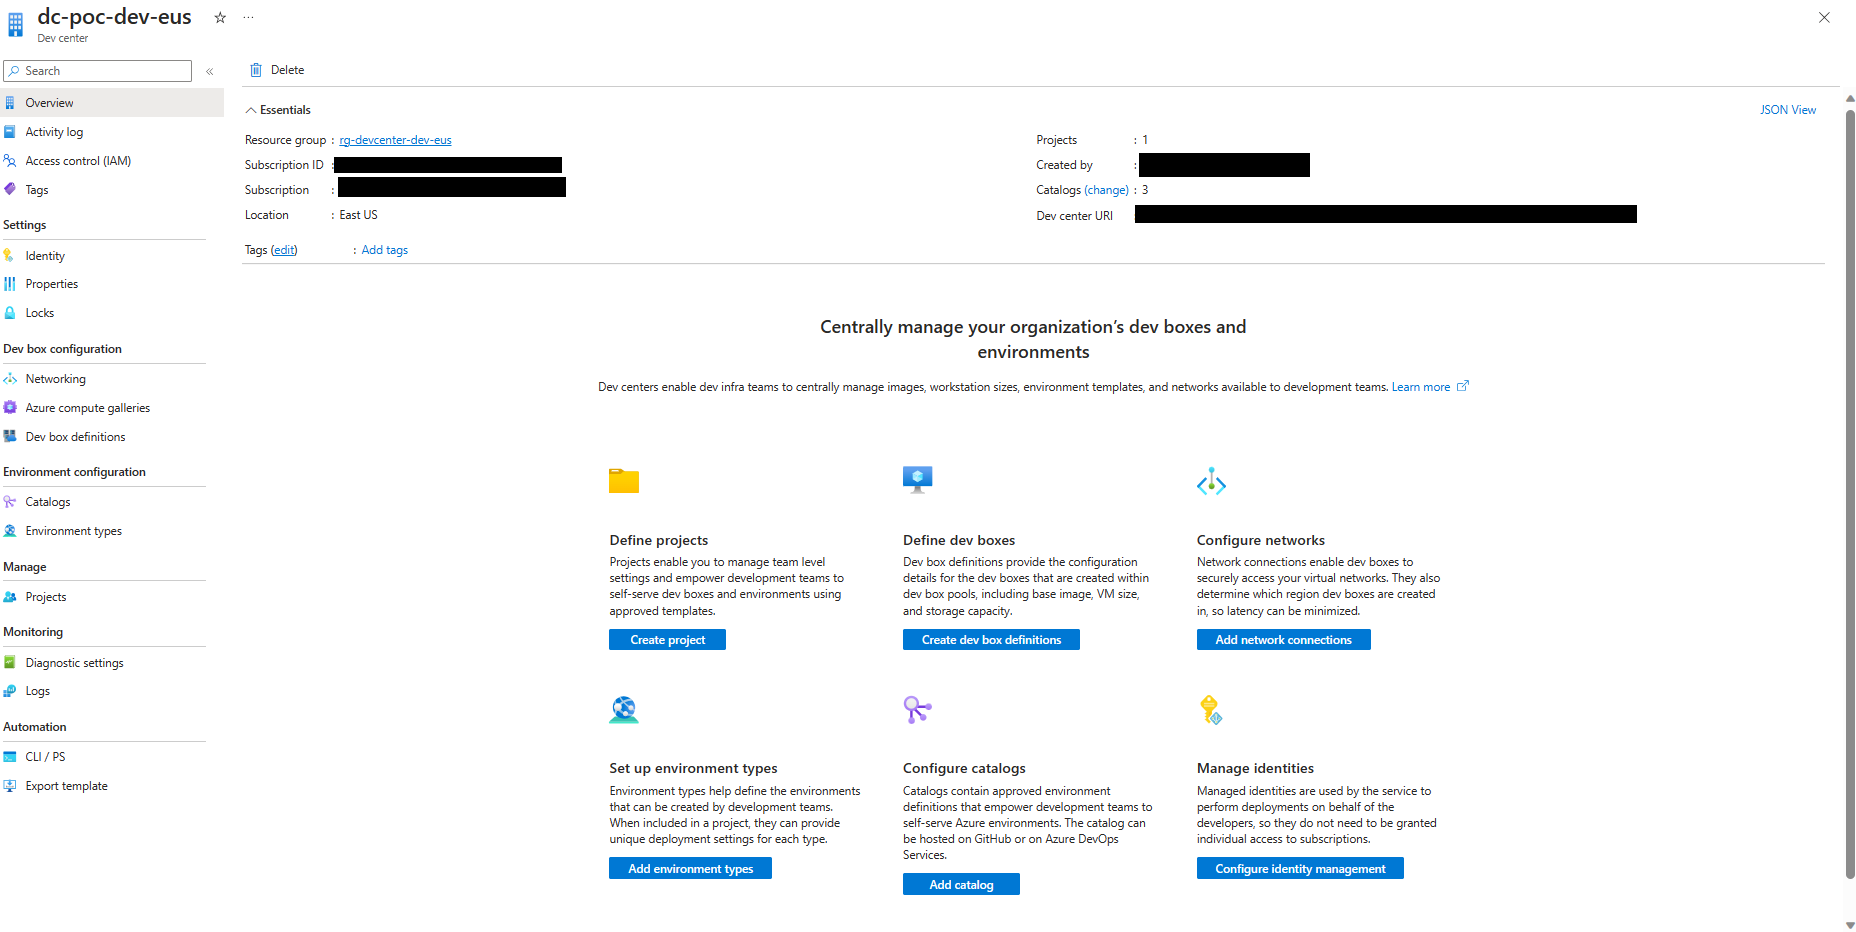
Task: Collapse the left navigation sidebar
Action: [x=210, y=71]
